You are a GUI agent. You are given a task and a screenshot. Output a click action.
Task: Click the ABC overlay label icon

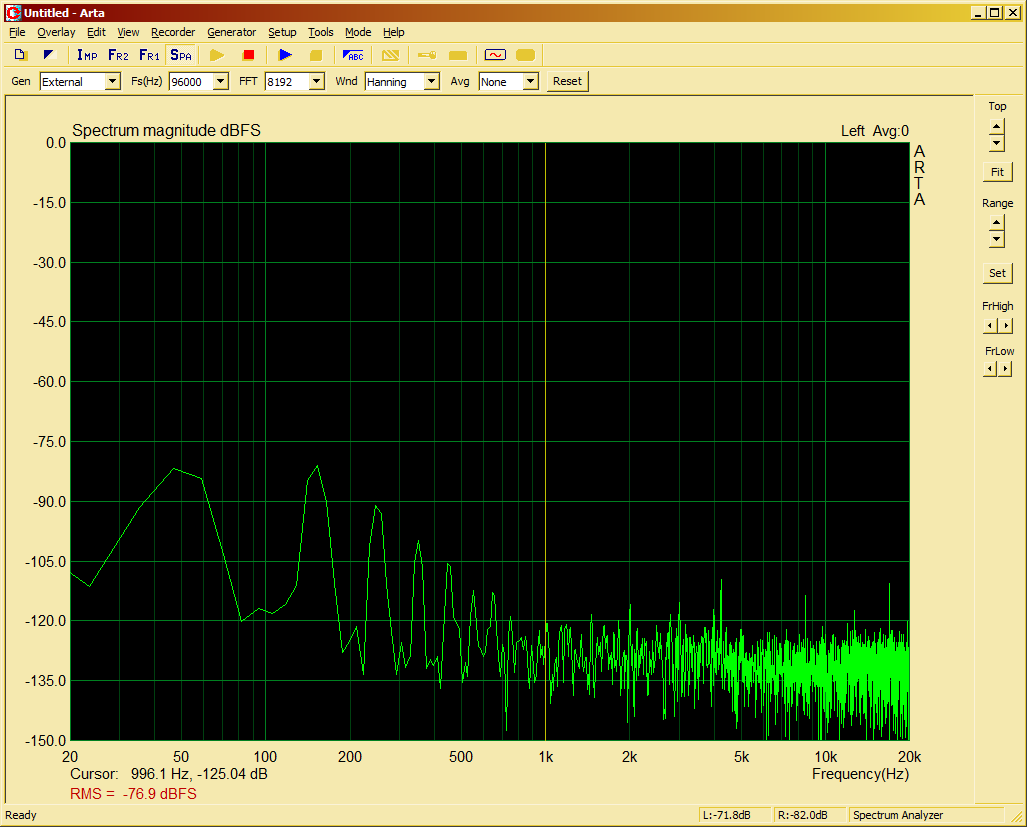pos(353,55)
